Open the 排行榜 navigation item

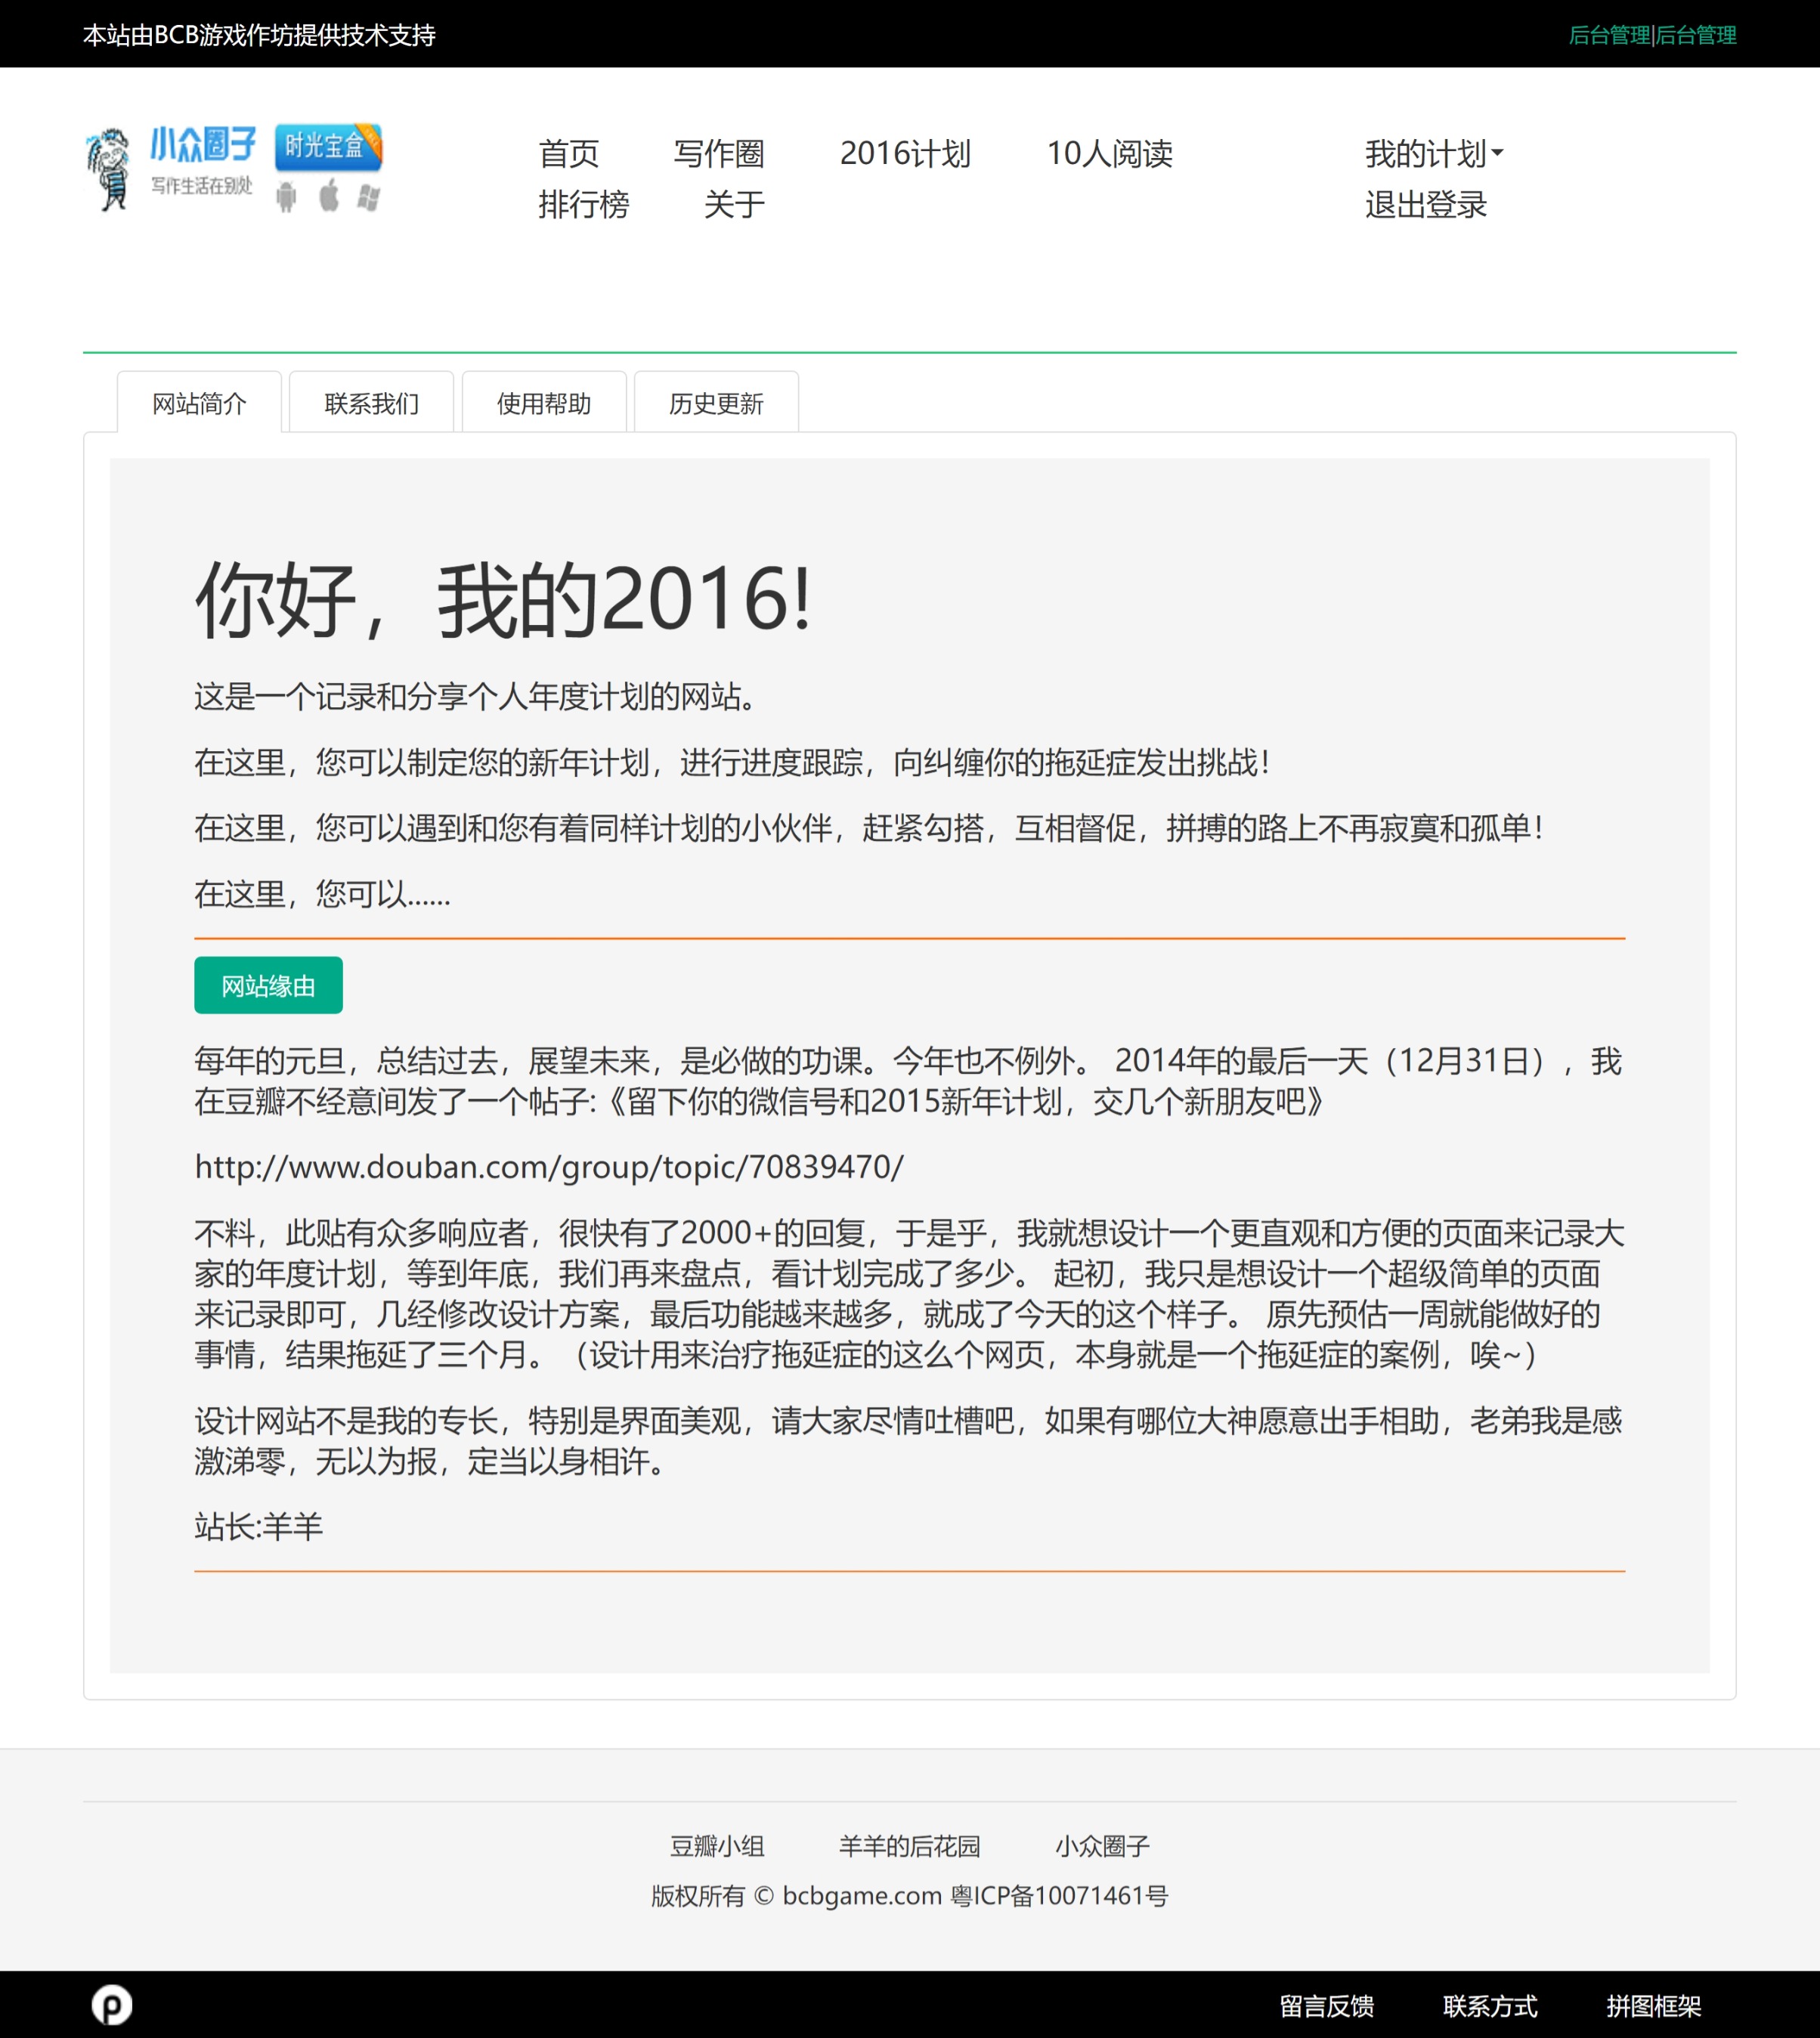click(x=584, y=205)
